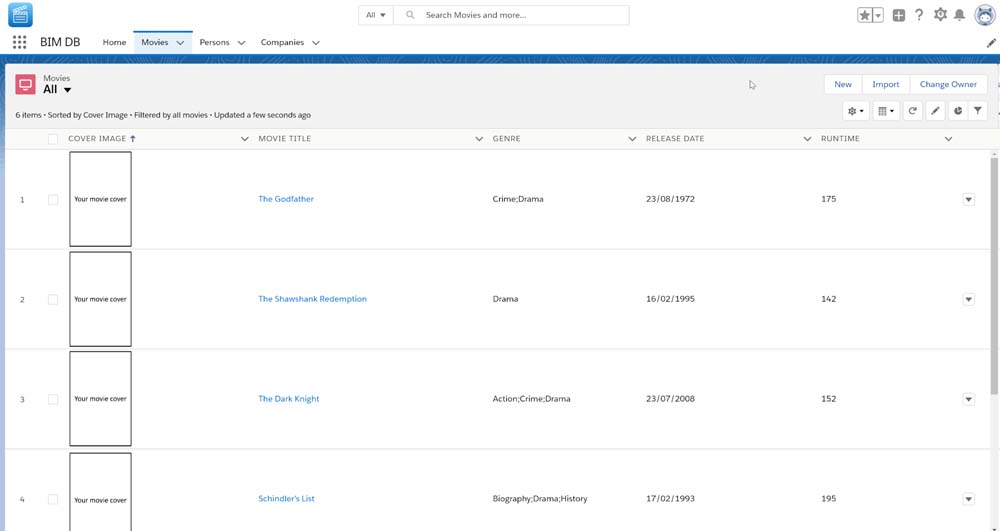This screenshot has height=531, width=1000.
Task: Open the Setup gear icon
Action: point(940,15)
